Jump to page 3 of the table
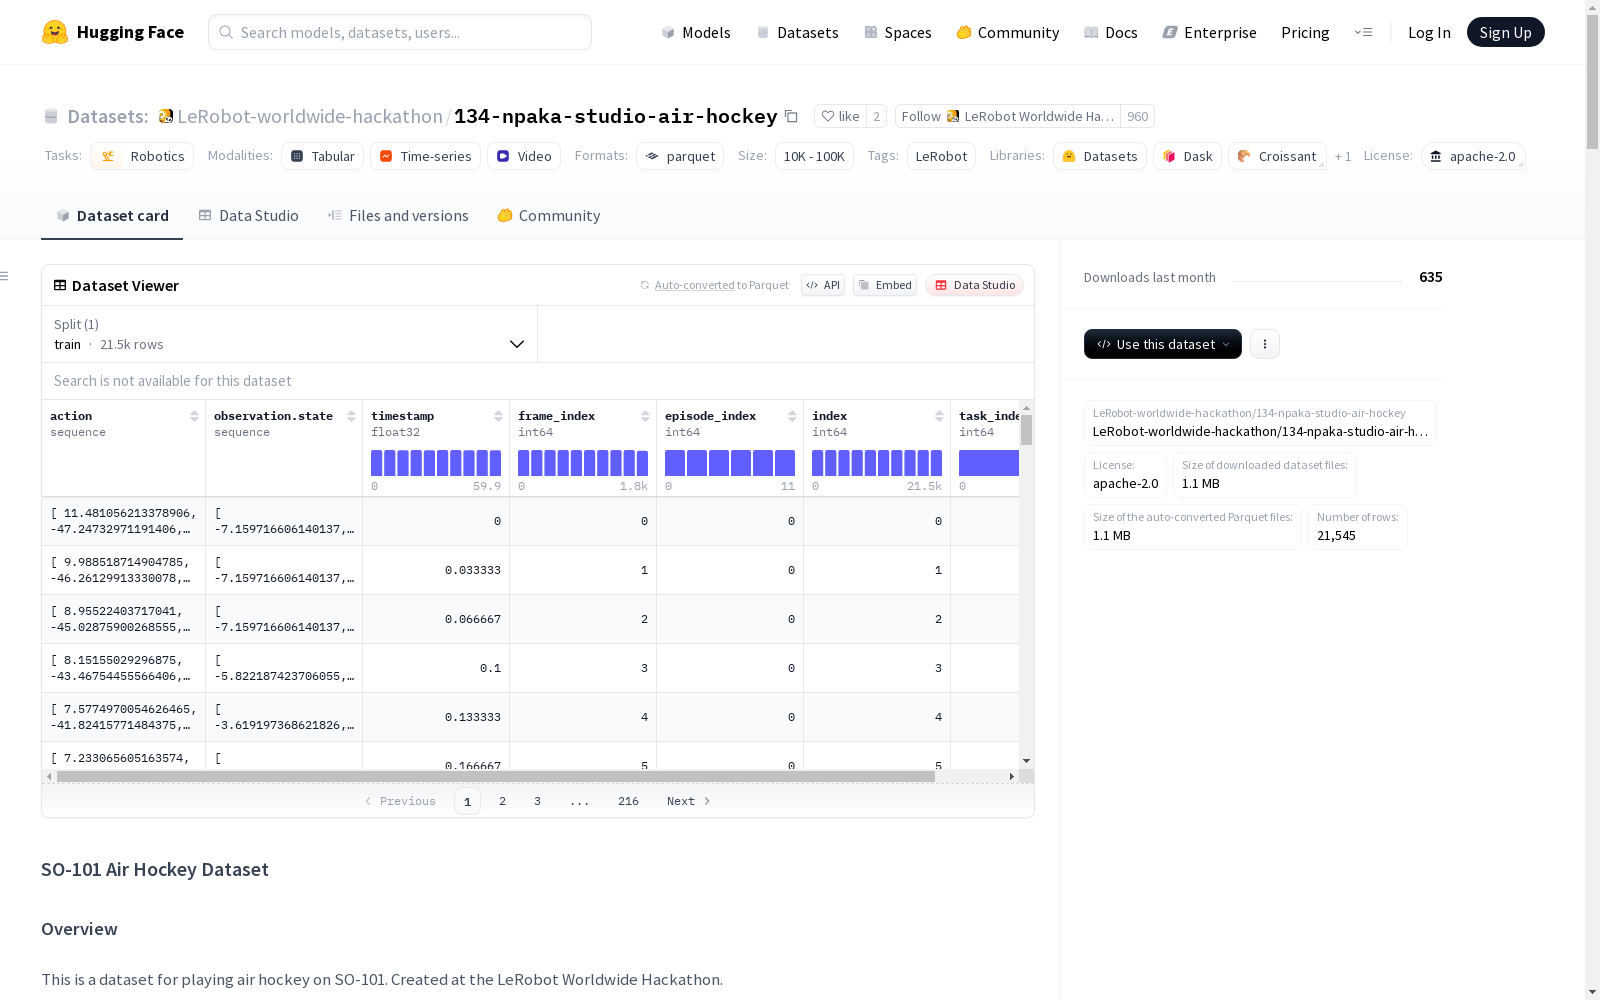 [537, 801]
